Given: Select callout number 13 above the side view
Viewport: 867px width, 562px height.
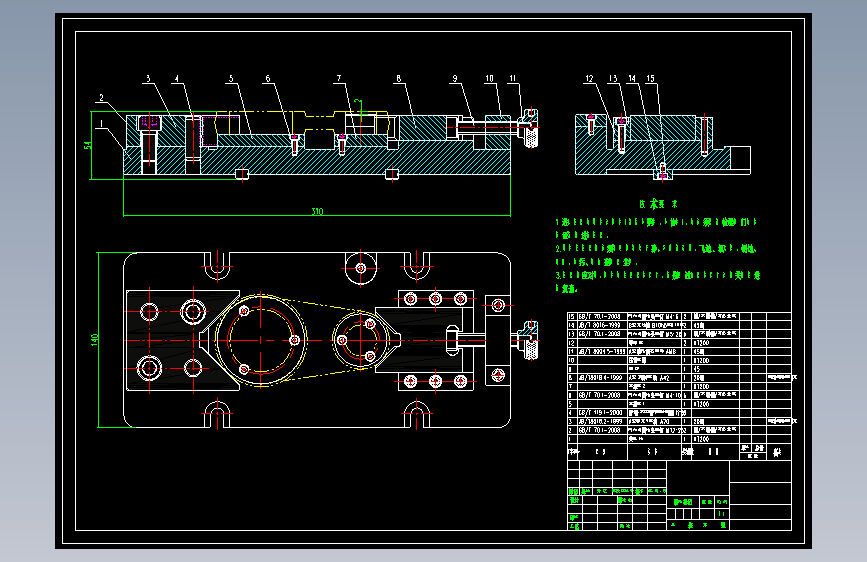Looking at the screenshot, I should pyautogui.click(x=613, y=79).
